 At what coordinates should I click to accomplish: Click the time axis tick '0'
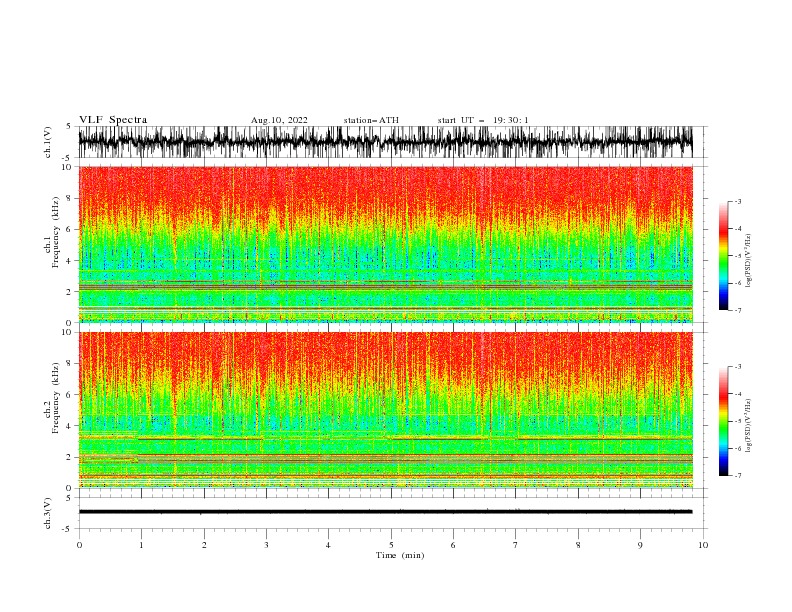[x=79, y=545]
